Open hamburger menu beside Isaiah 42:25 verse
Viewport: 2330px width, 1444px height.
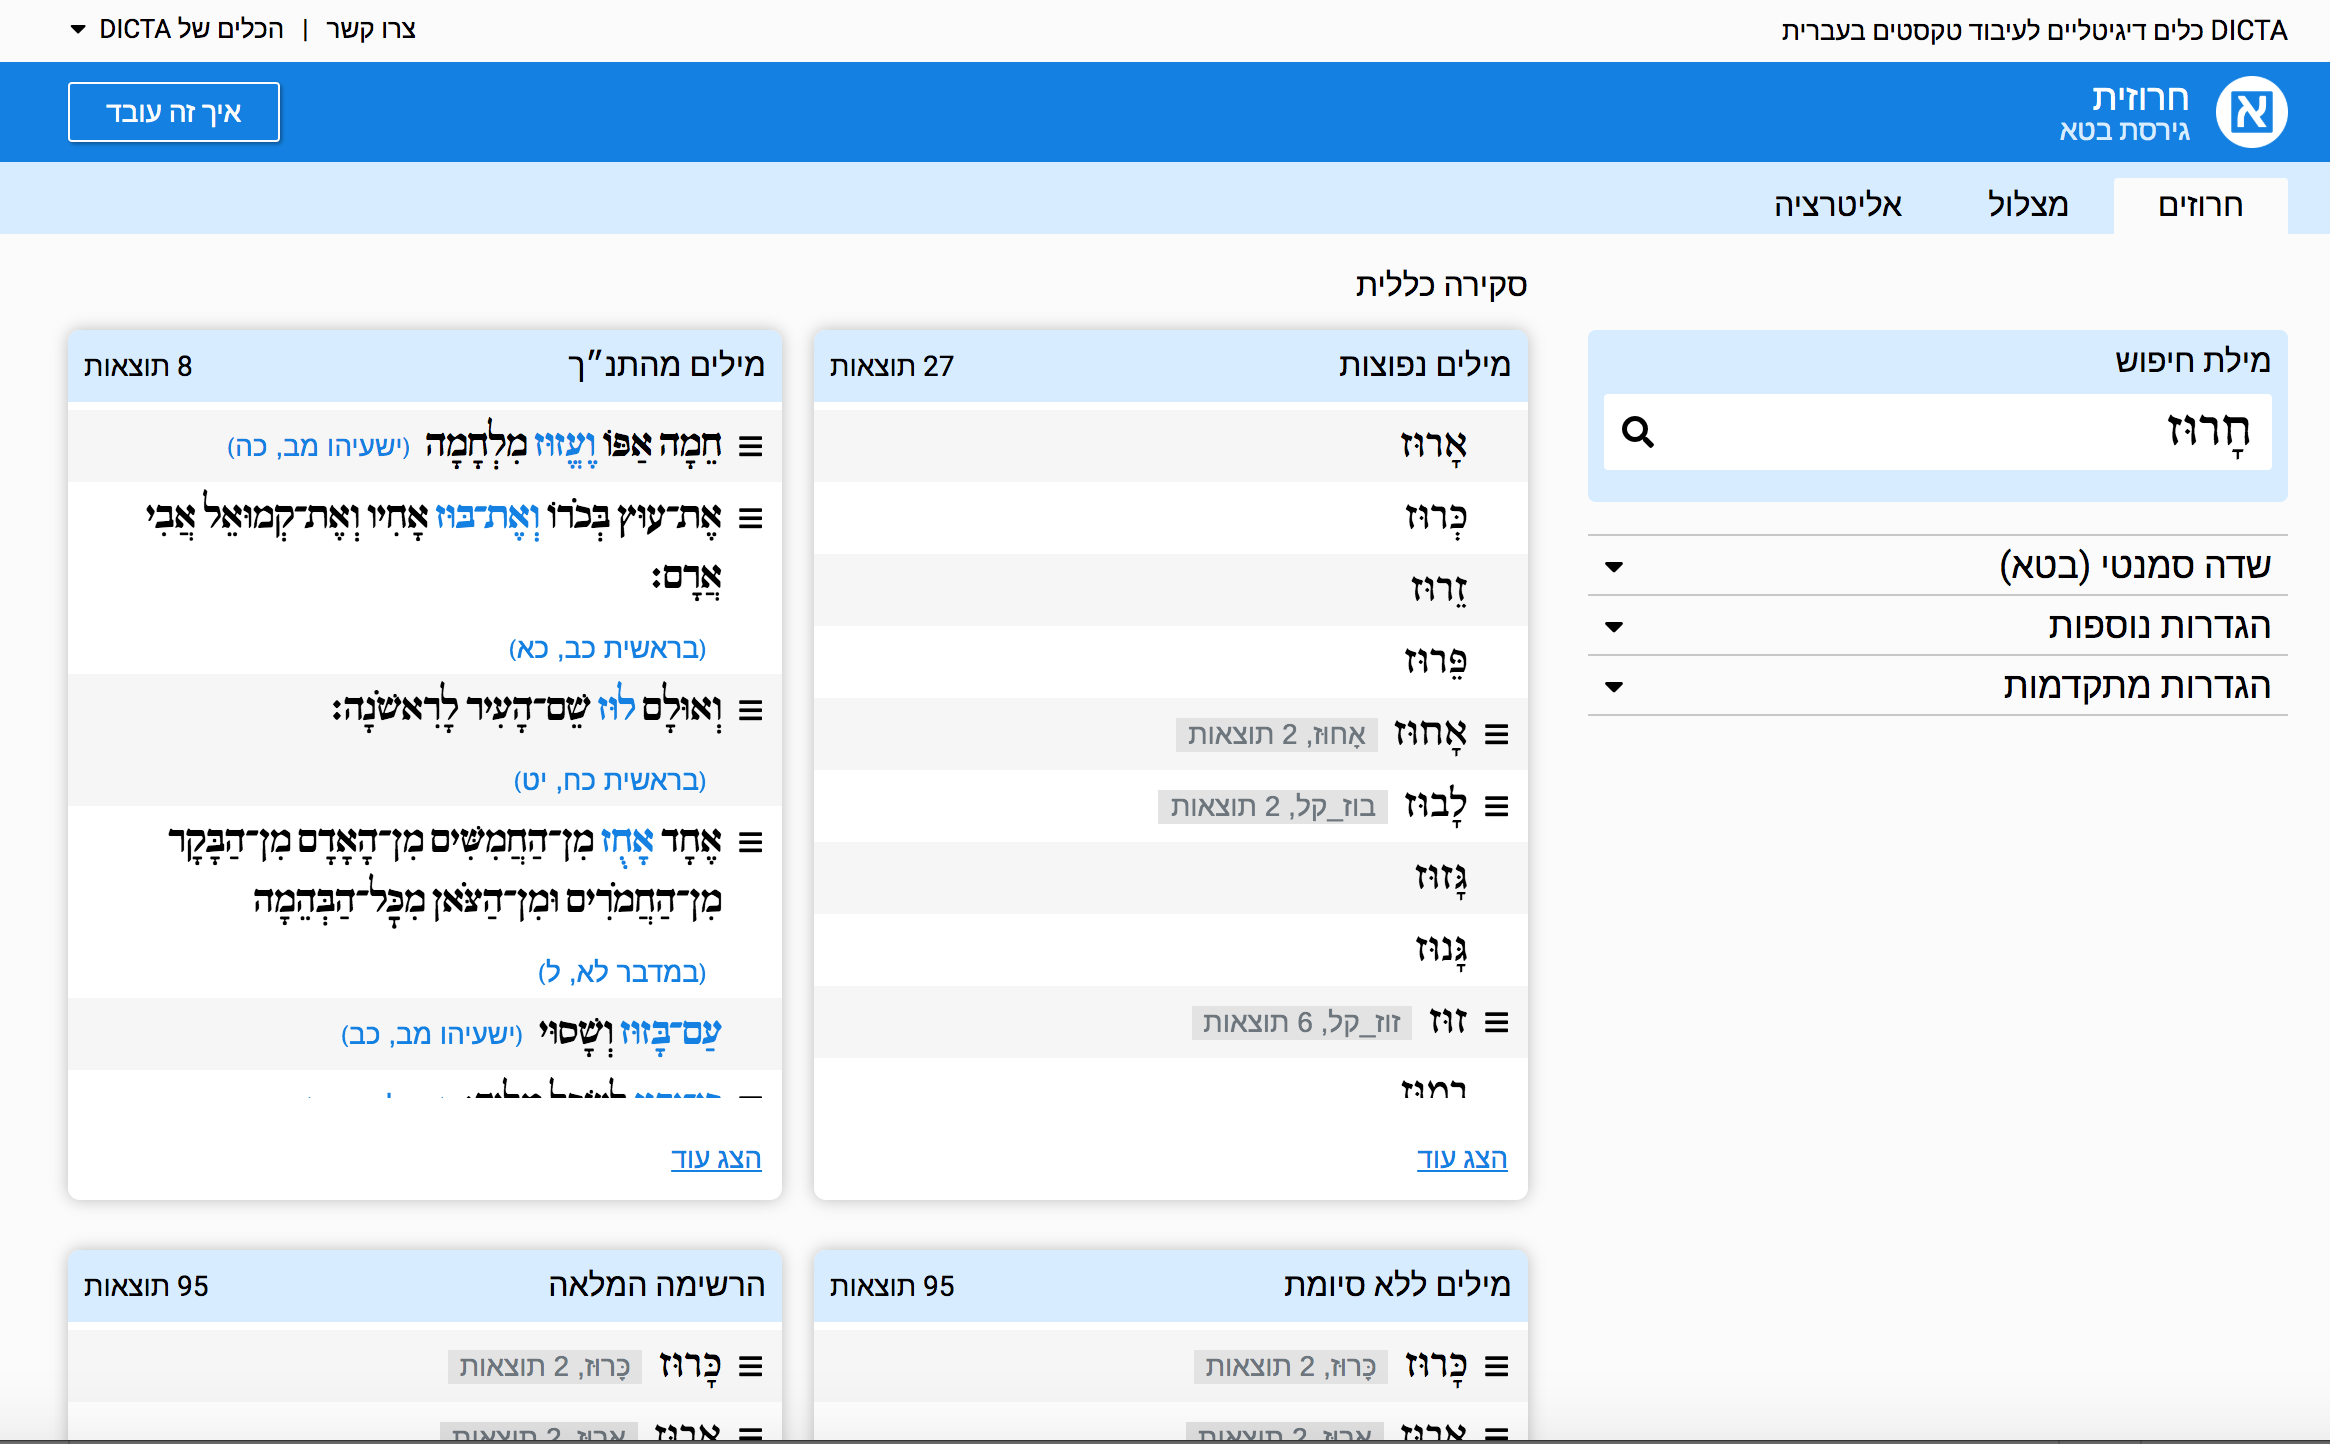tap(750, 446)
